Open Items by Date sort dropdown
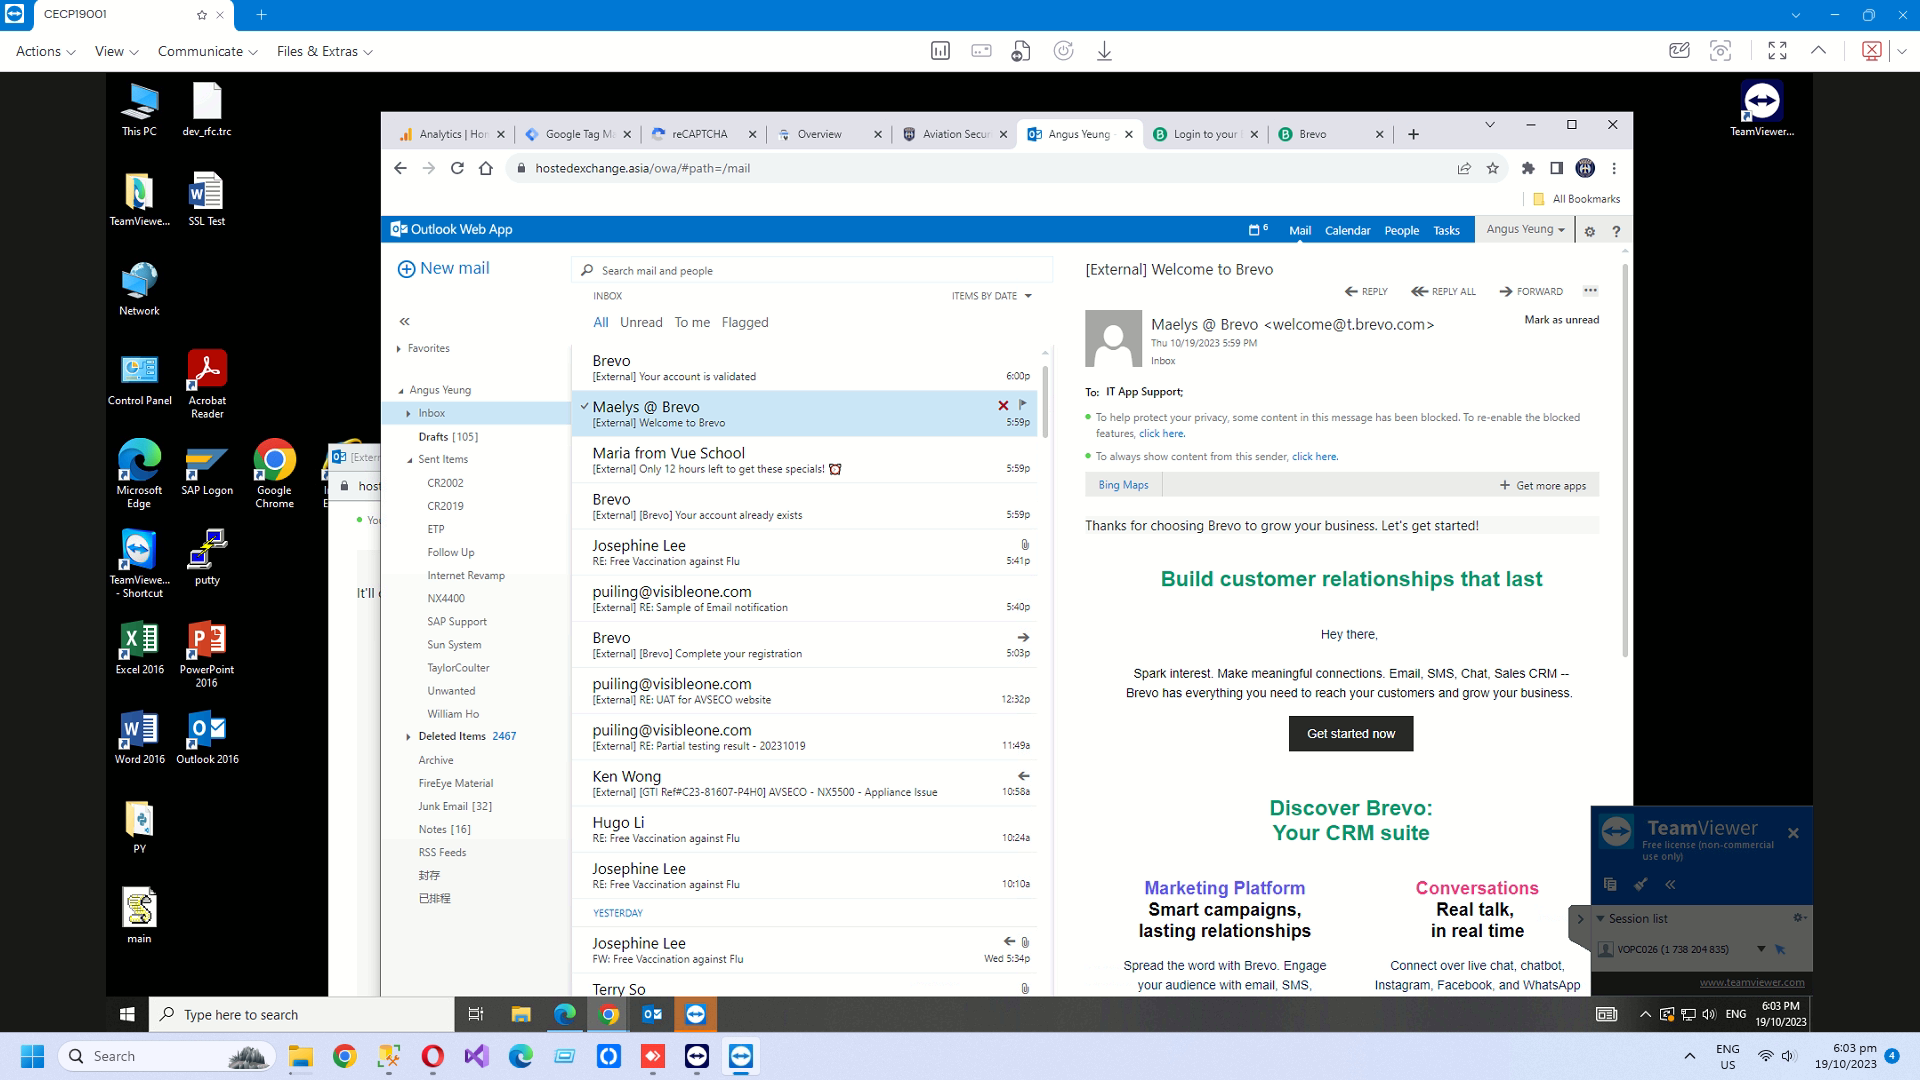This screenshot has width=1920, height=1080. (x=991, y=296)
